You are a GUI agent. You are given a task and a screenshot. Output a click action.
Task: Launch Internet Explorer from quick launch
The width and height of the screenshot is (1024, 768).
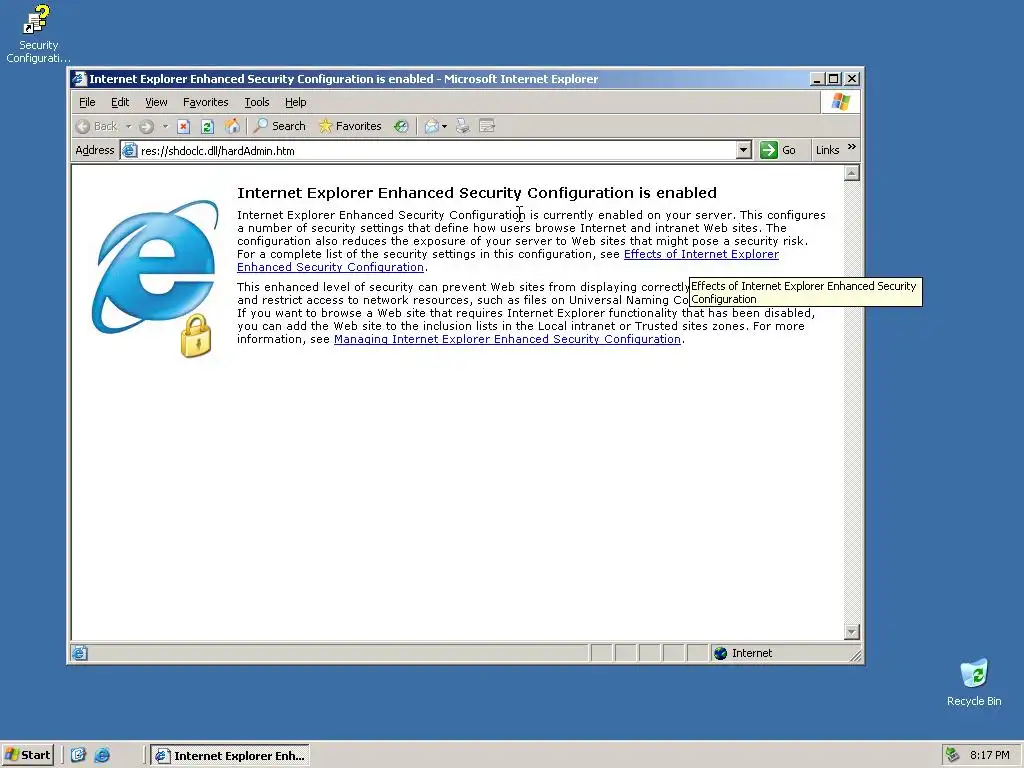(103, 755)
